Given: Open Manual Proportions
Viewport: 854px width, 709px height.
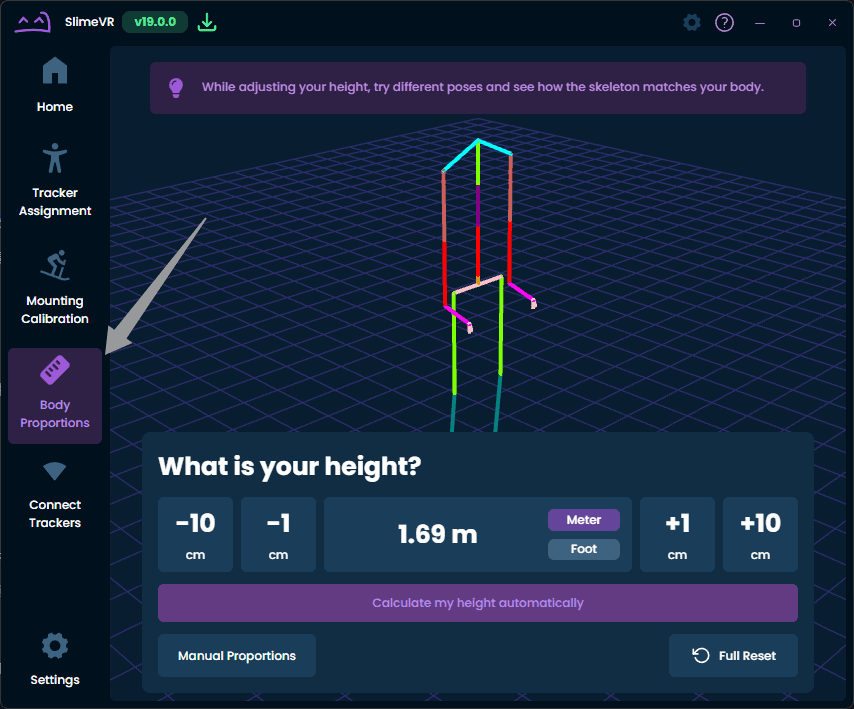Looking at the screenshot, I should [237, 656].
